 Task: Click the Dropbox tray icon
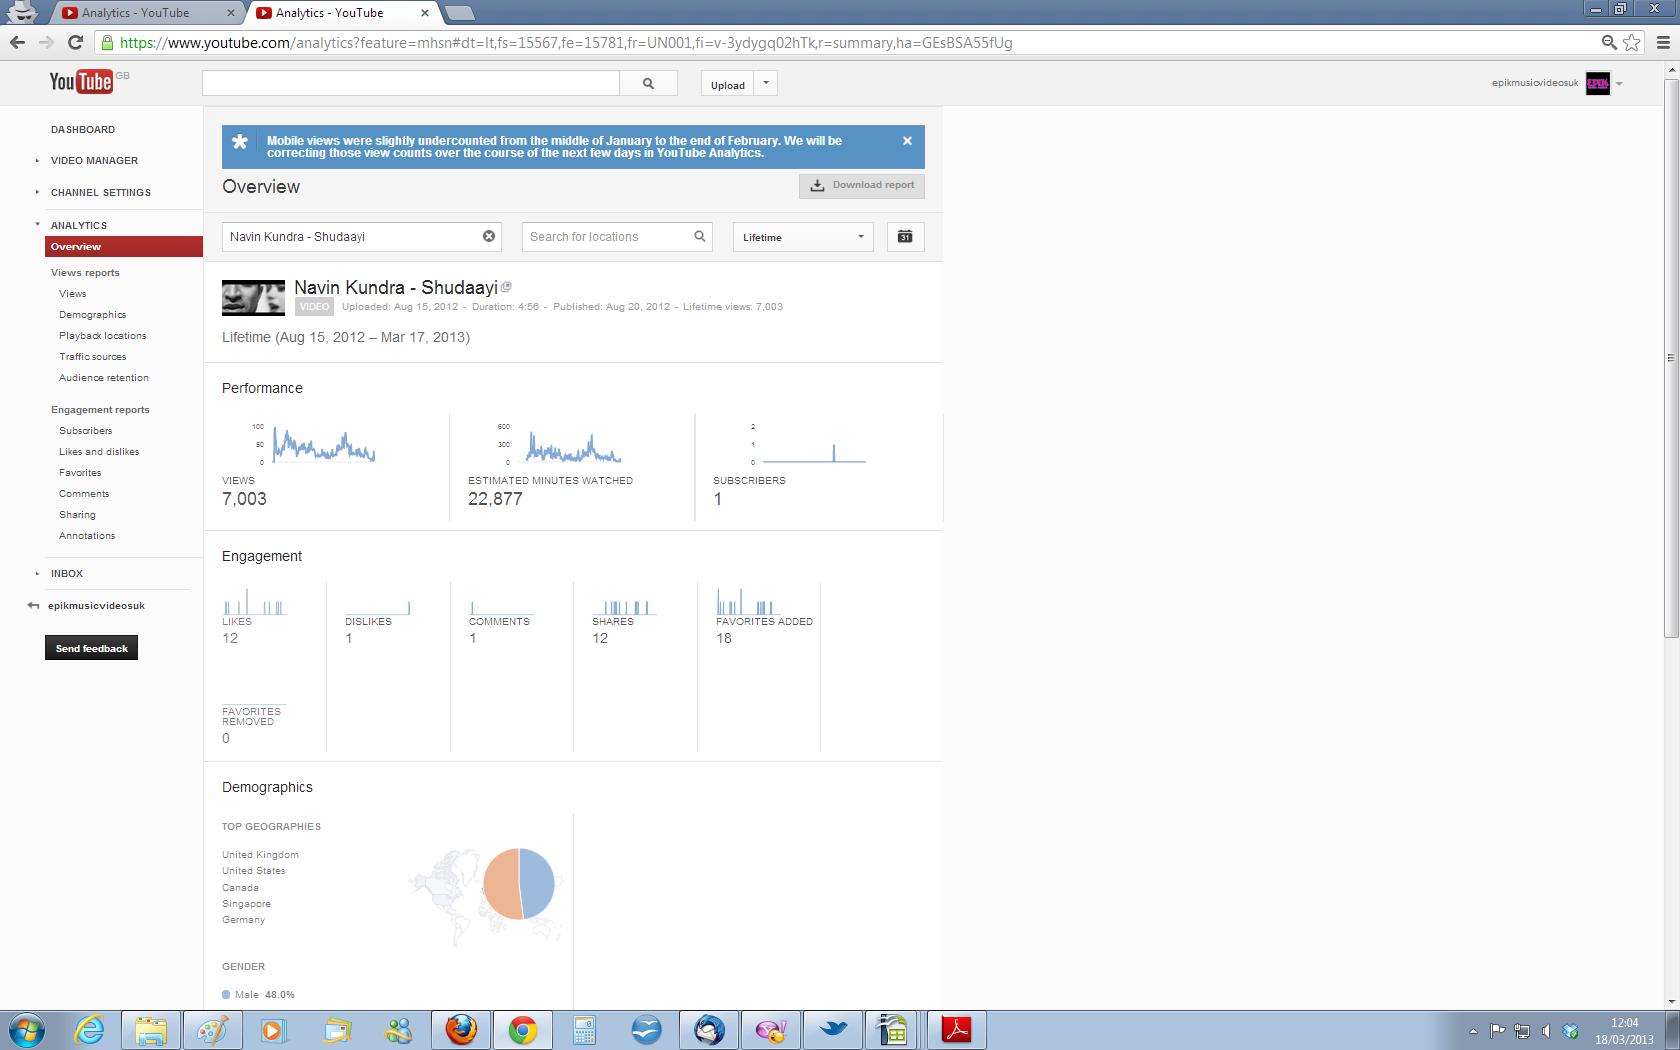(x=1570, y=1031)
